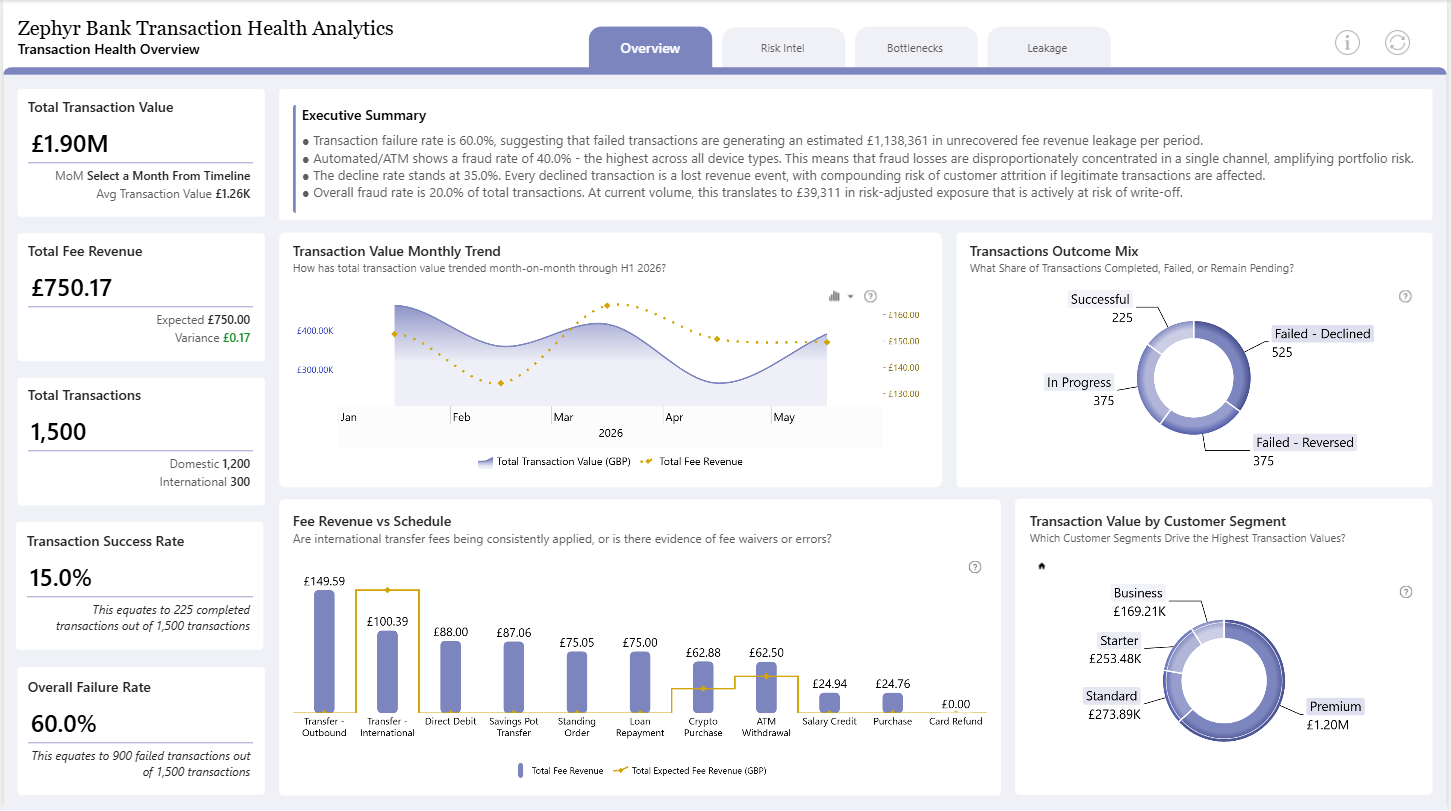Screen dimensions: 1451x811
Task: Click the home icon in Customer Segment card
Action: point(1041,566)
